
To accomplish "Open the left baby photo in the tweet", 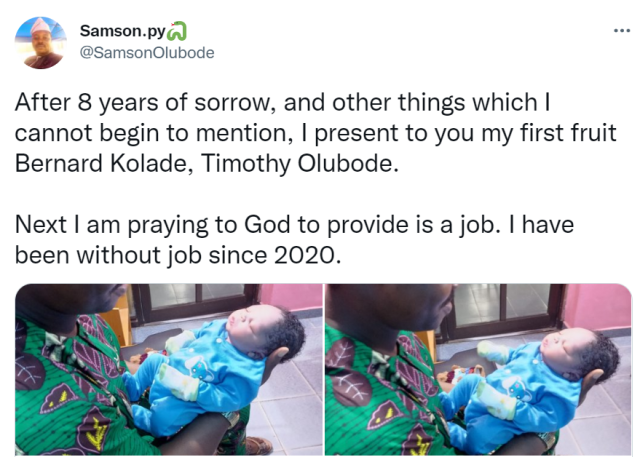I will 169,370.
